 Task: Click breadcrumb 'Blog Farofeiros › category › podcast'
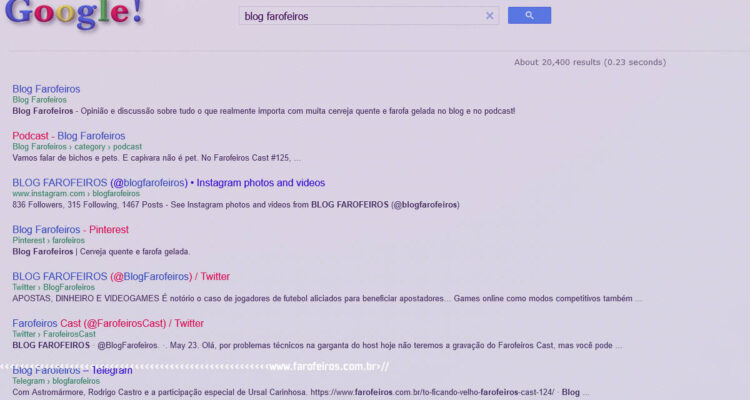coord(77,147)
